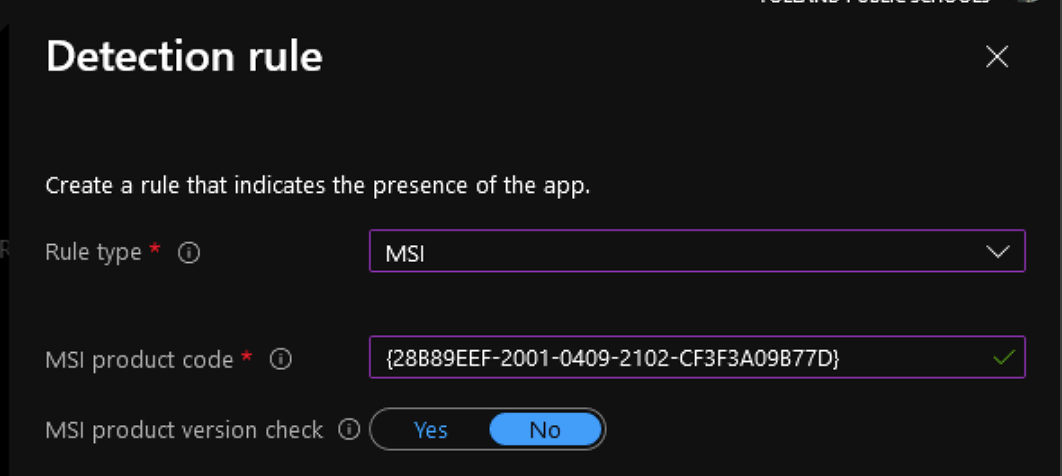Click red required asterisk next to MSI product code
Viewport: 1062px width, 476px height.
(x=247, y=355)
